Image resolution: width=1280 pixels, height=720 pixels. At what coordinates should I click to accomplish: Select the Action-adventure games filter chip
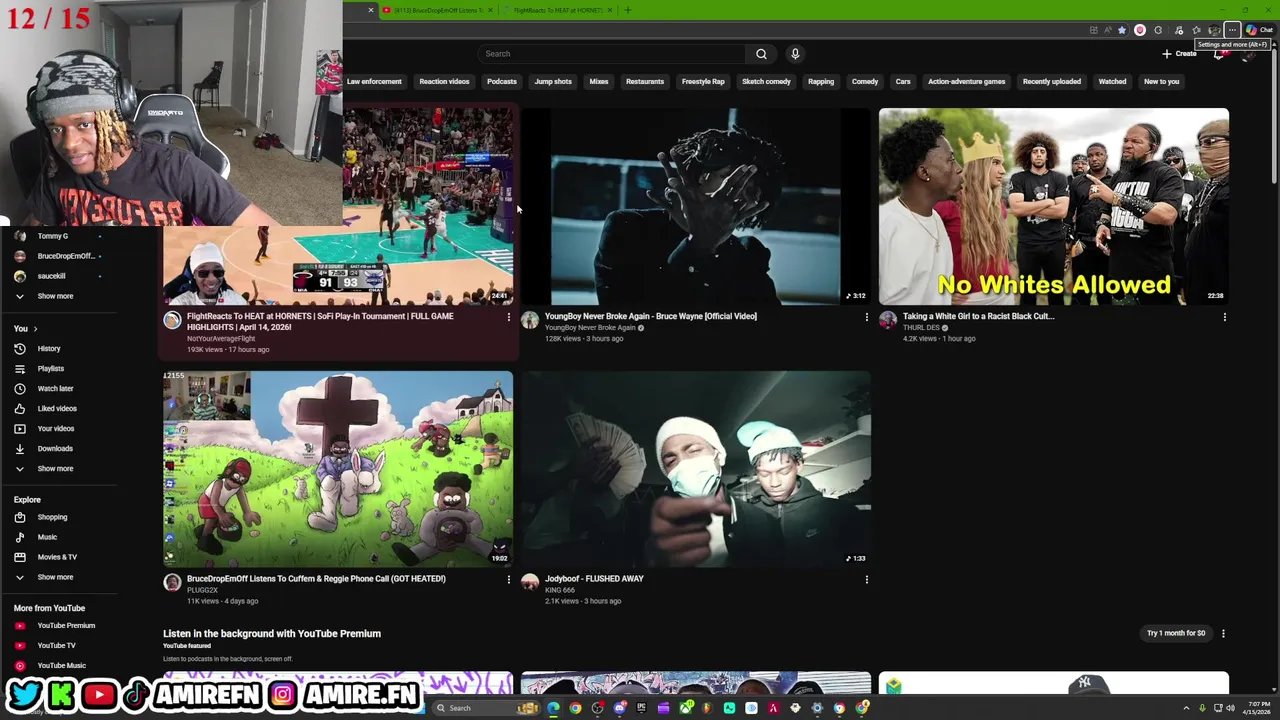point(966,82)
